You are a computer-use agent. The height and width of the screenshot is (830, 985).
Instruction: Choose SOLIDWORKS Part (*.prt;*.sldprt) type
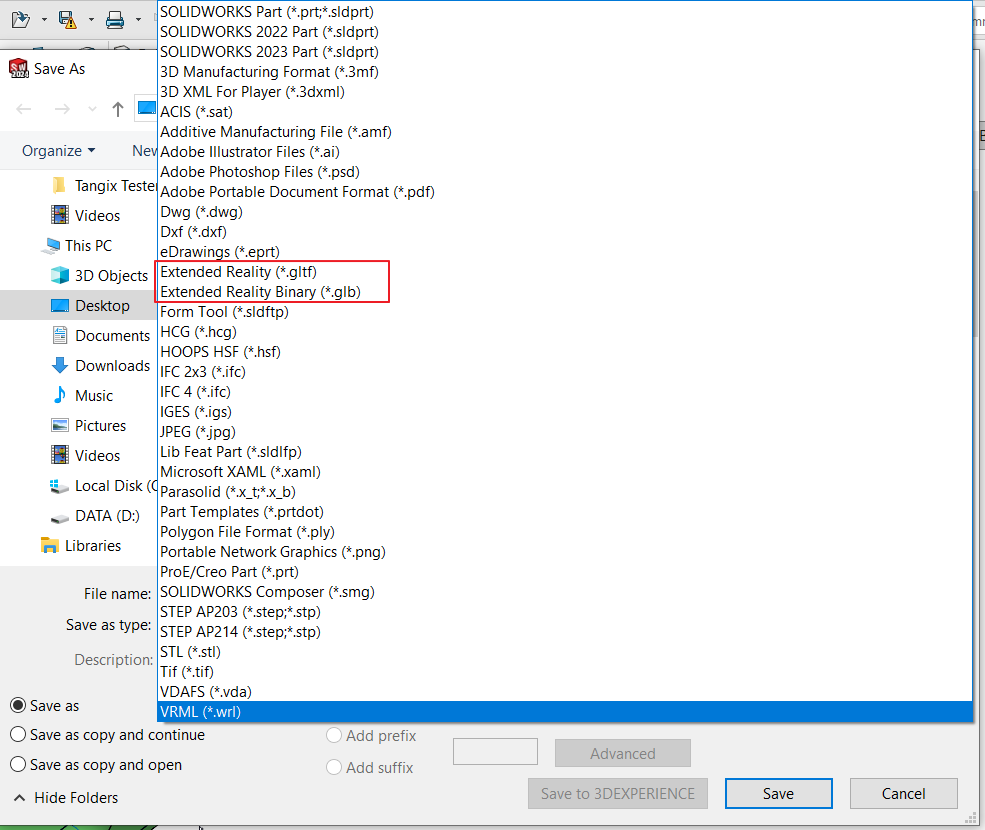(564, 11)
